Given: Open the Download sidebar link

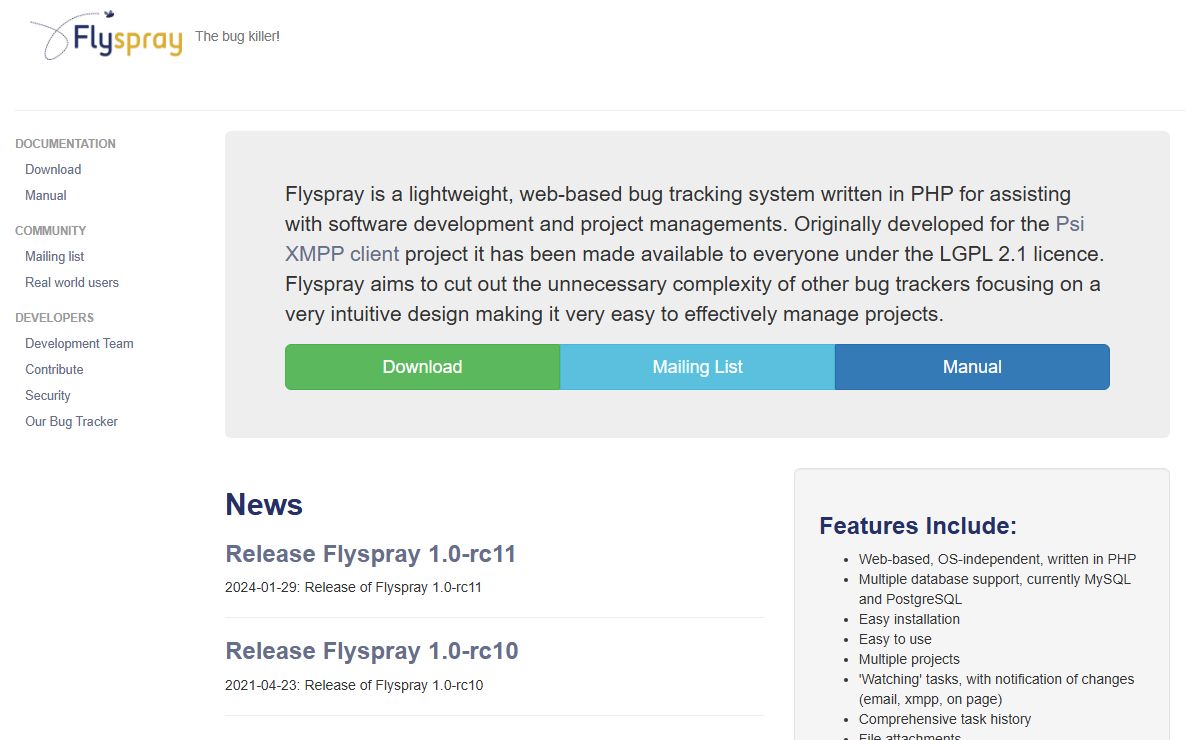Looking at the screenshot, I should click(53, 170).
